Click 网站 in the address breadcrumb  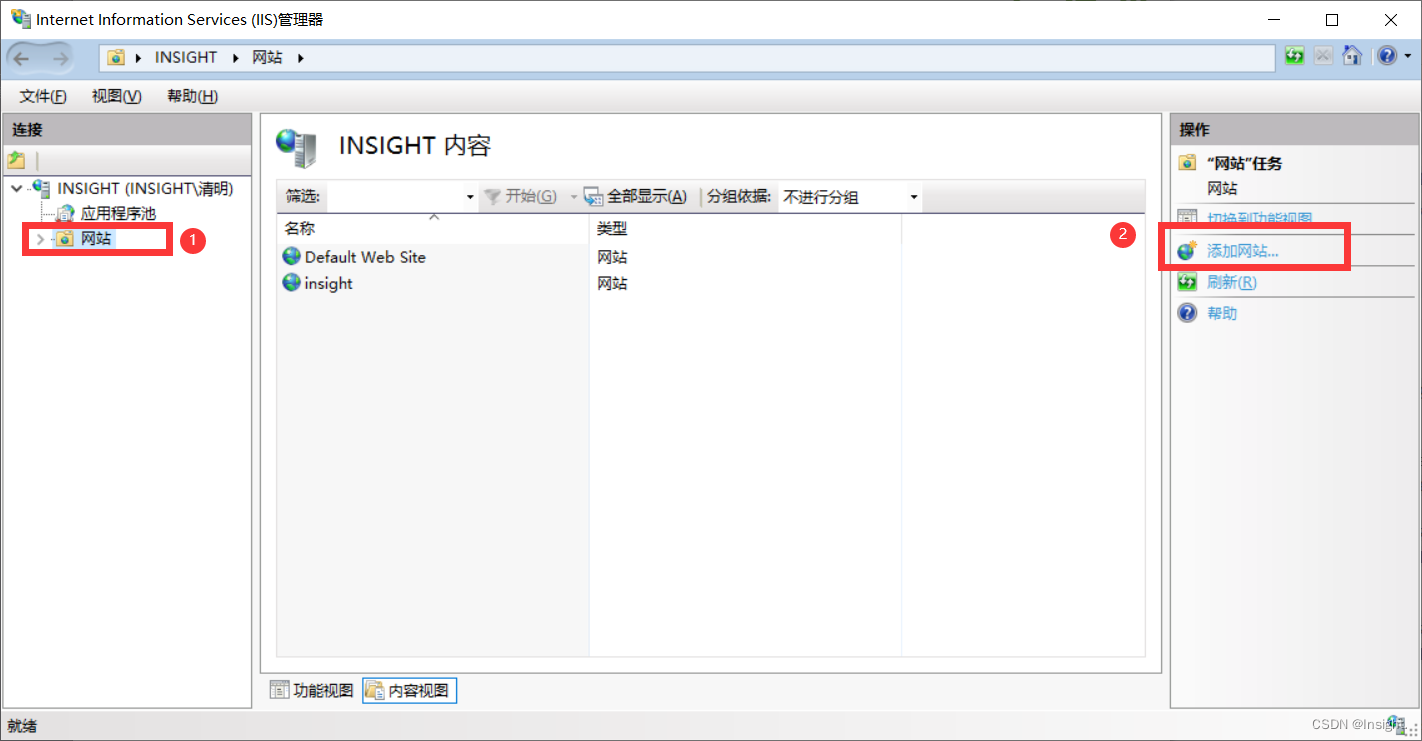[x=267, y=57]
